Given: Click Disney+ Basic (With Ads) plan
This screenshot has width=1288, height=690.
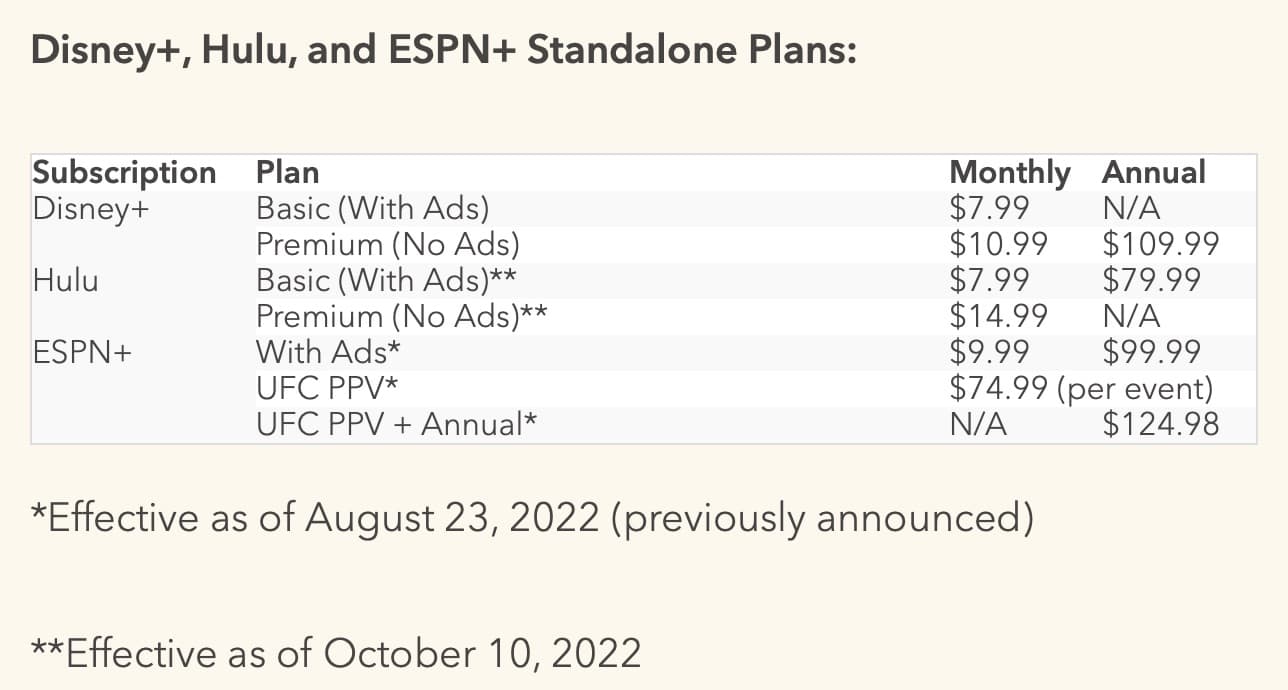Looking at the screenshot, I should [x=373, y=208].
